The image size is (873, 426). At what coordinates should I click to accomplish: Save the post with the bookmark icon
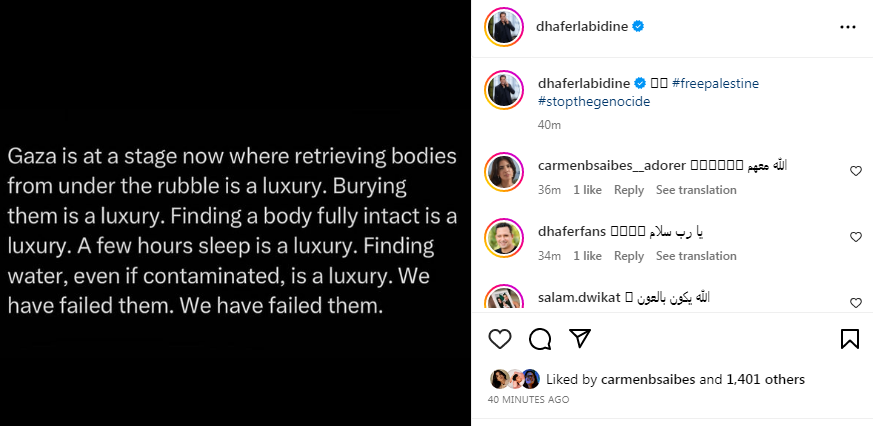[x=849, y=339]
